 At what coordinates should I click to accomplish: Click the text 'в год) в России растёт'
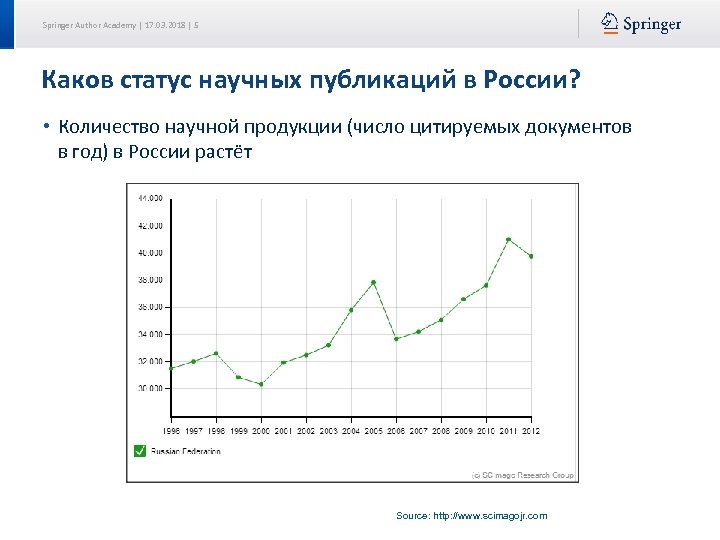(x=155, y=152)
